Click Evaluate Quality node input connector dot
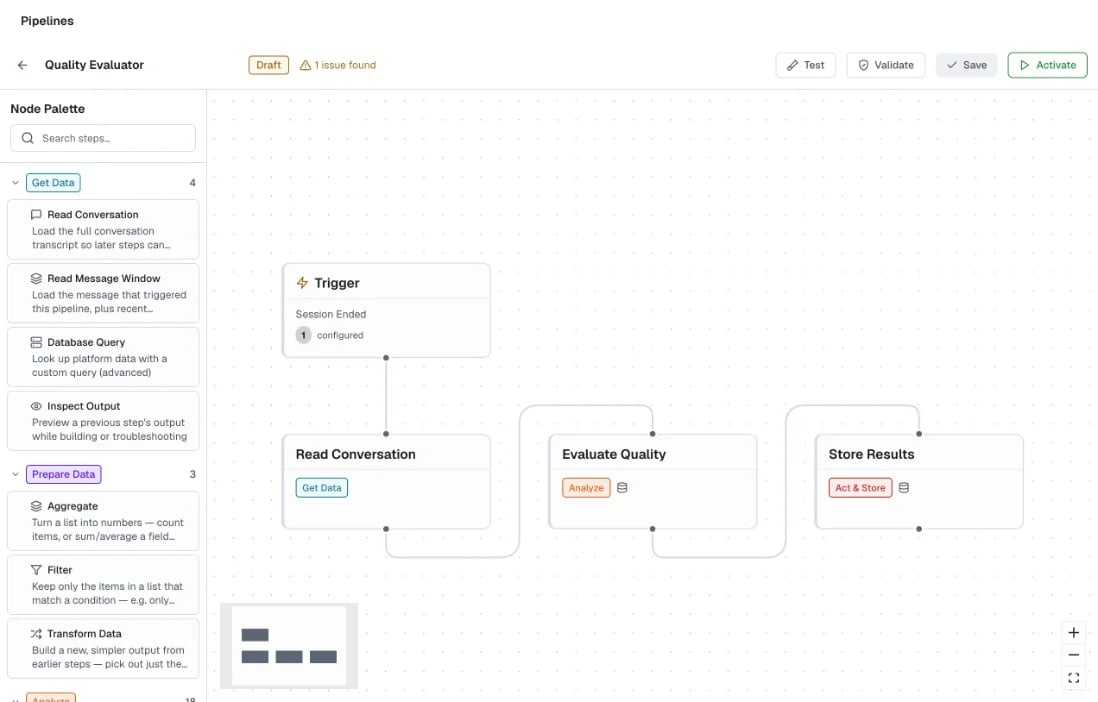The height and width of the screenshot is (702, 1098). point(653,434)
